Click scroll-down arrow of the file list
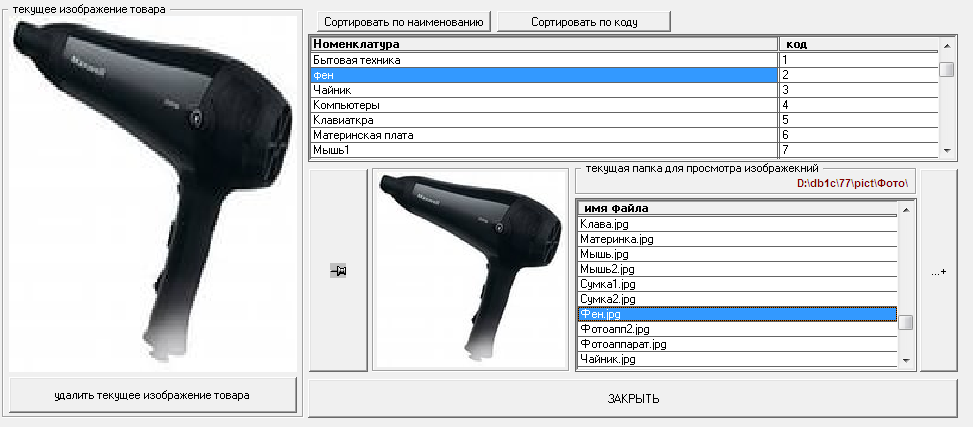Image resolution: width=973 pixels, height=427 pixels. point(906,360)
